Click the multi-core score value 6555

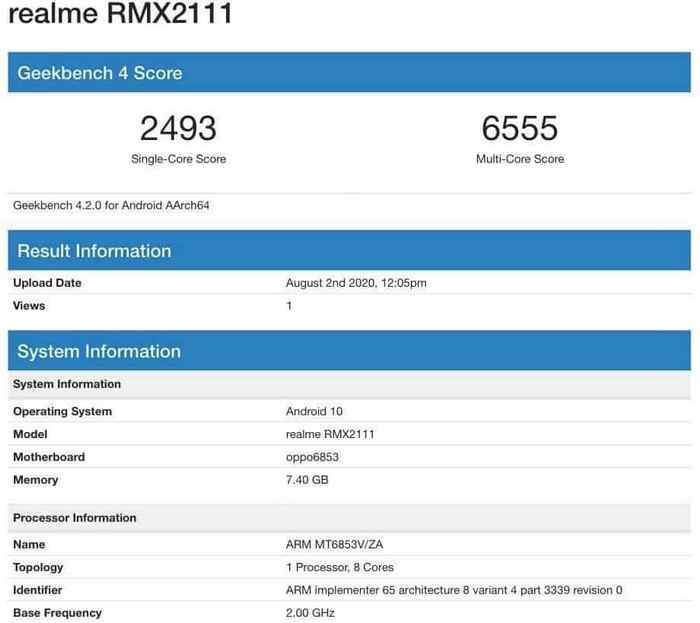[x=520, y=129]
